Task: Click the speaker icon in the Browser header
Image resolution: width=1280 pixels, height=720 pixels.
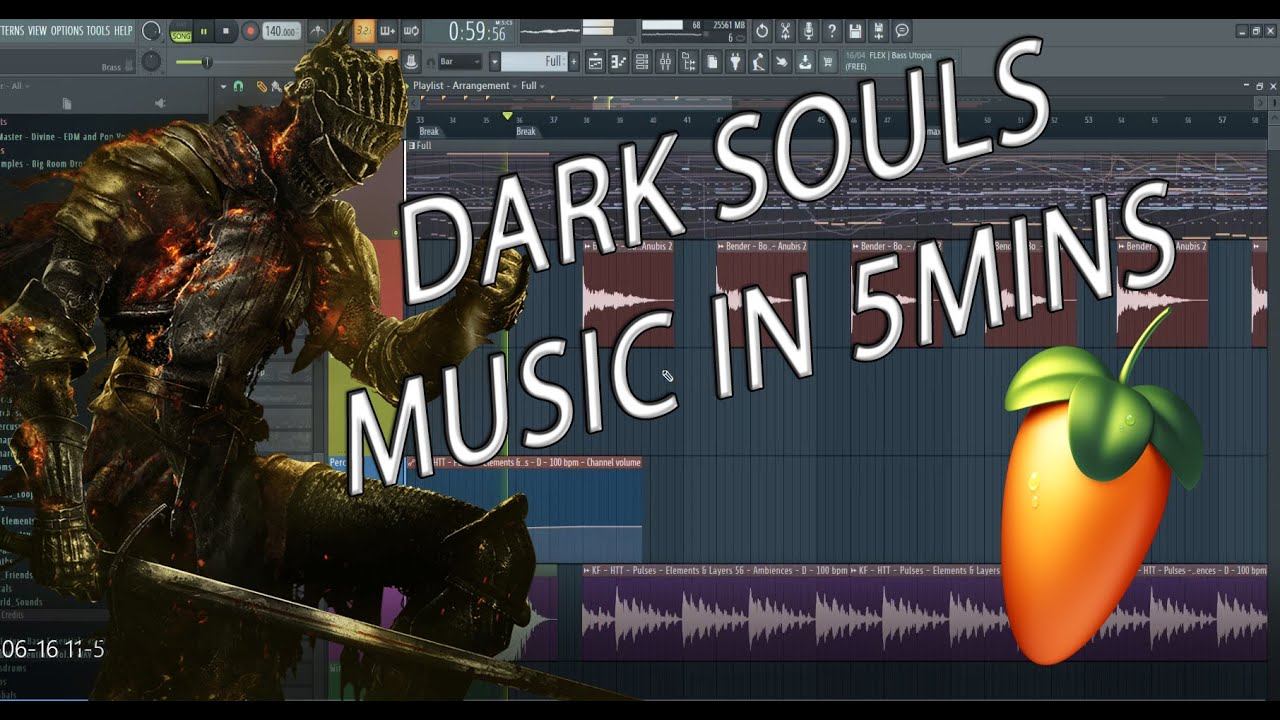Action: [x=160, y=103]
